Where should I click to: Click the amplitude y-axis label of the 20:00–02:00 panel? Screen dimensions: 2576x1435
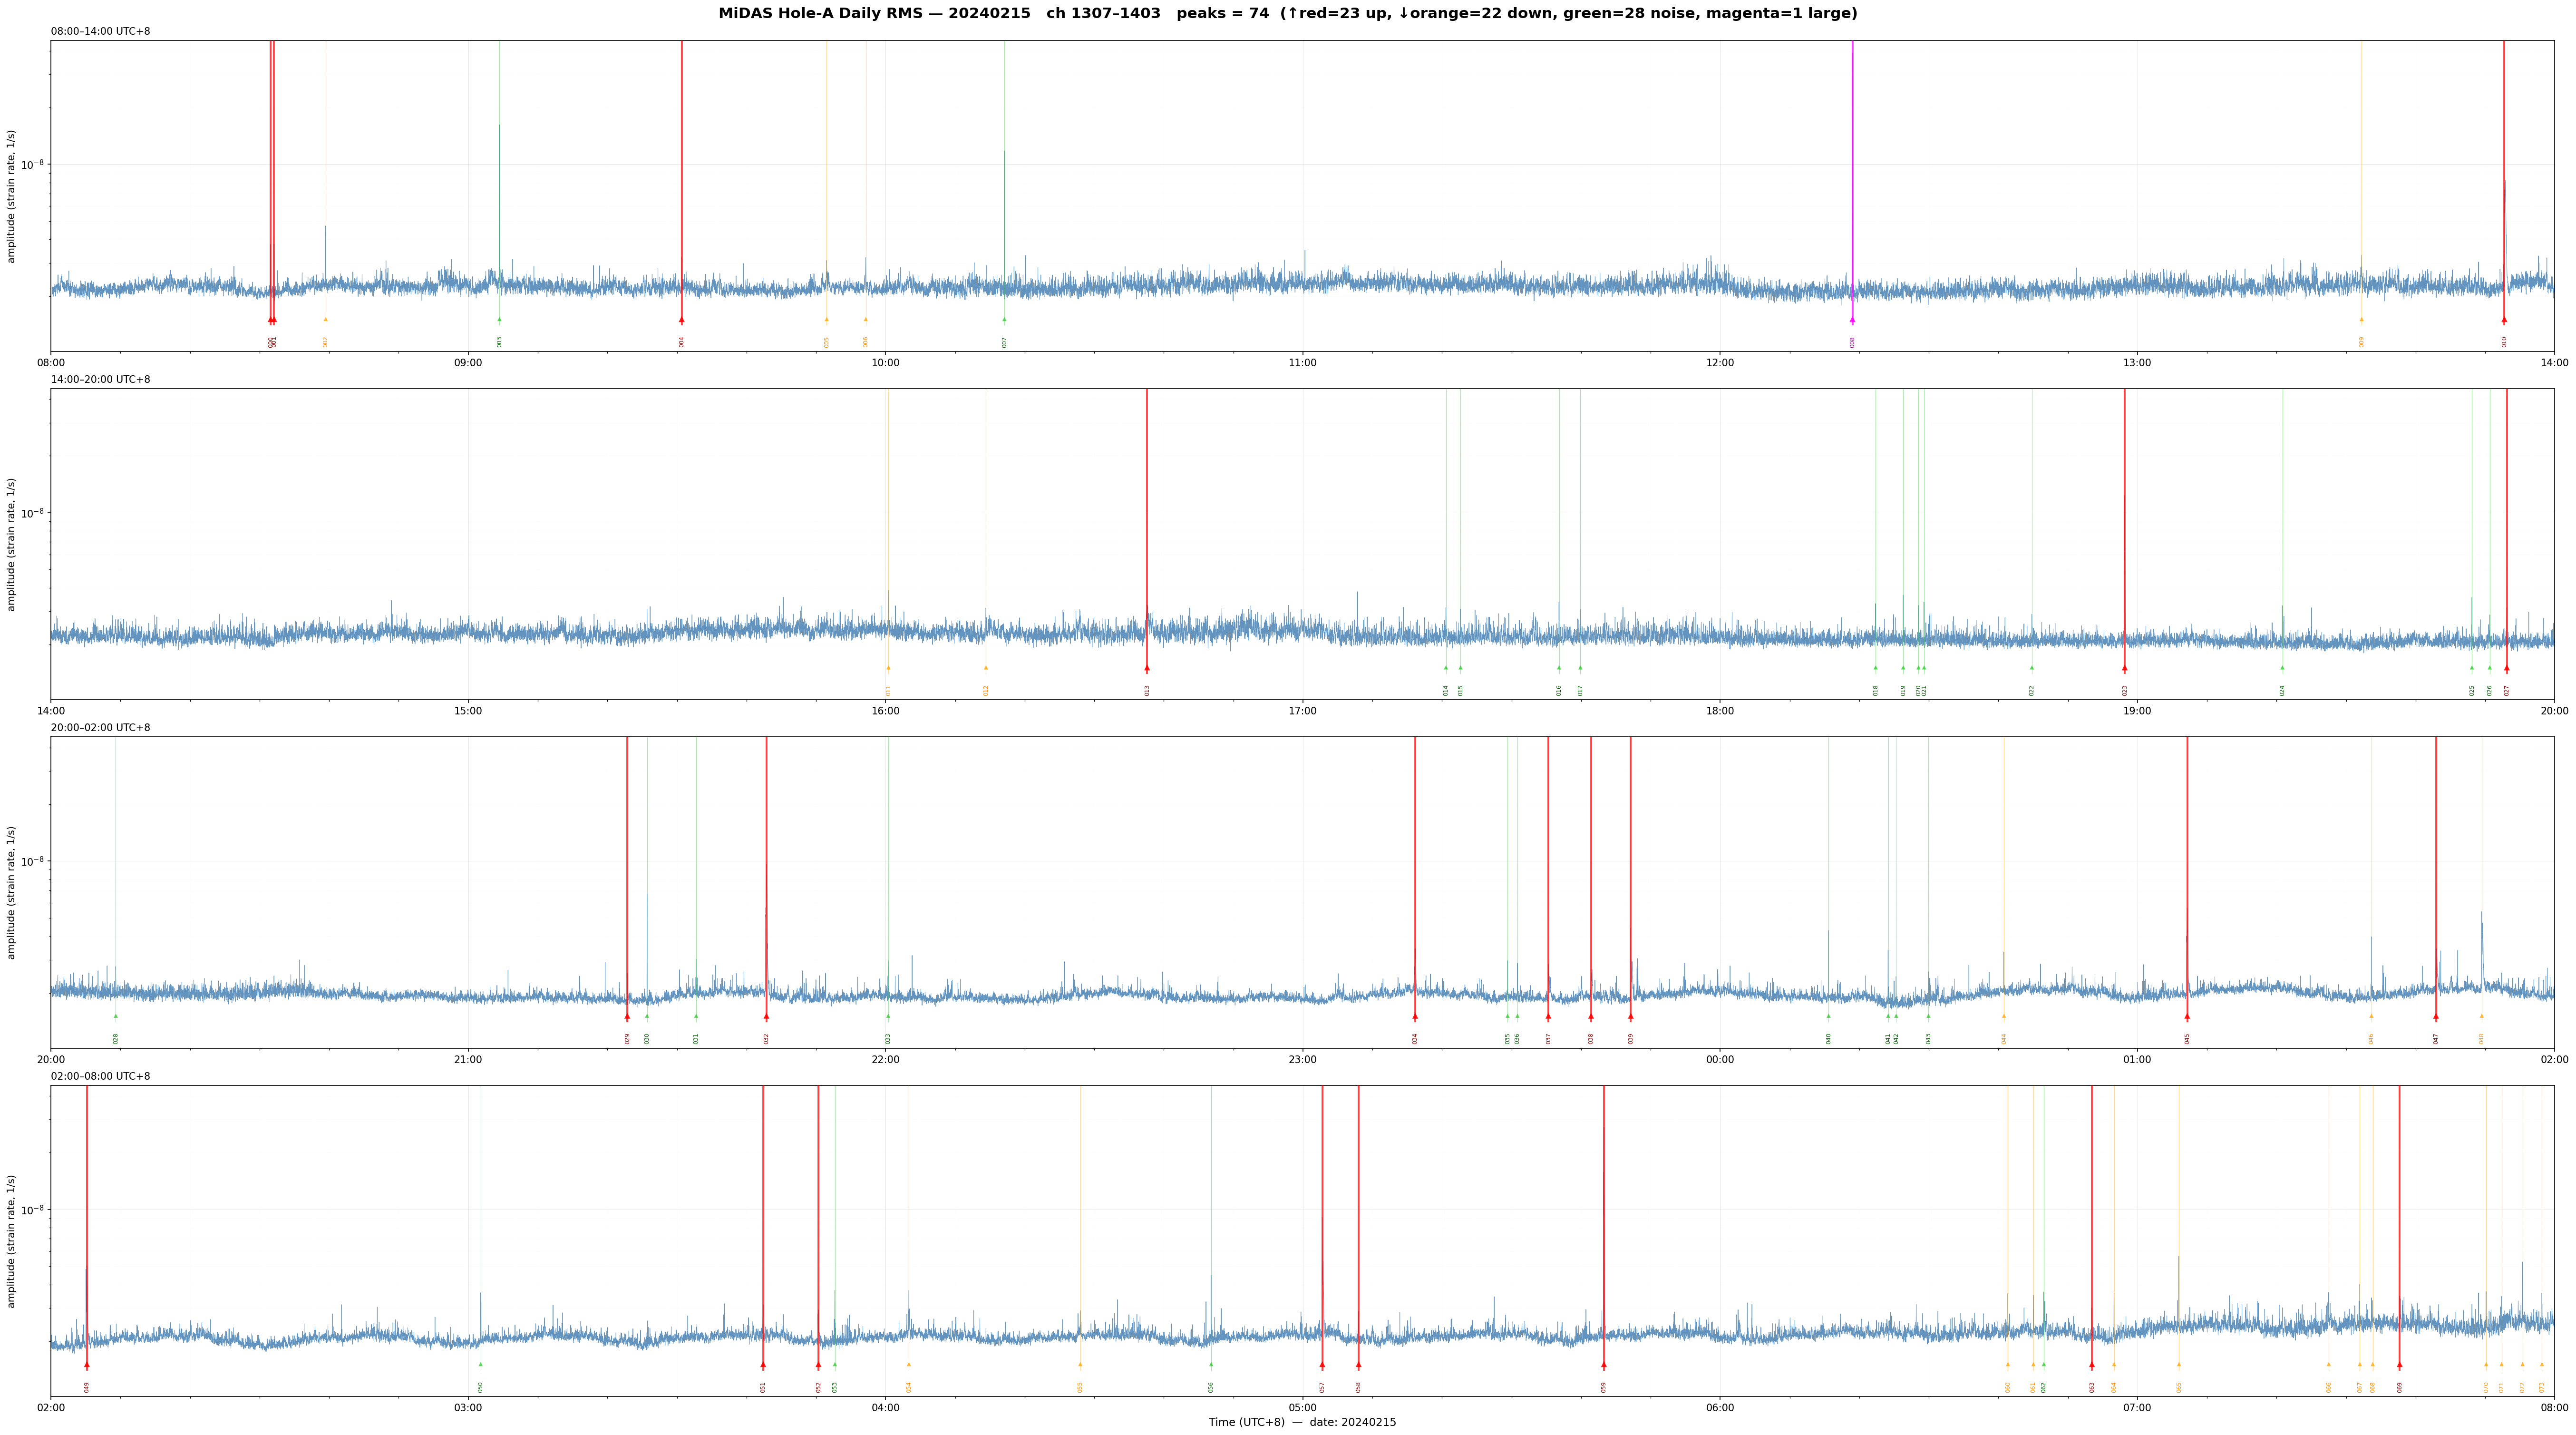pyautogui.click(x=12, y=893)
